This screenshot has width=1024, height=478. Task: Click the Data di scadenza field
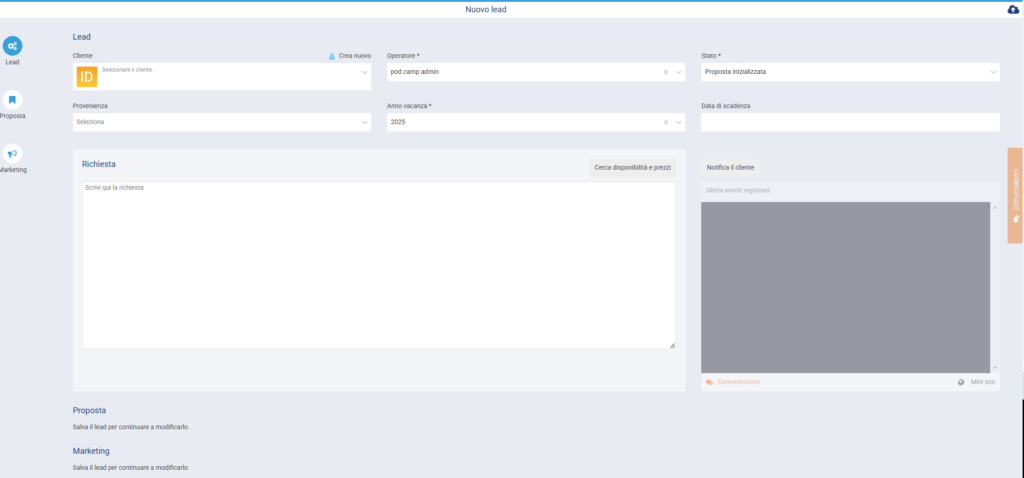pos(850,122)
